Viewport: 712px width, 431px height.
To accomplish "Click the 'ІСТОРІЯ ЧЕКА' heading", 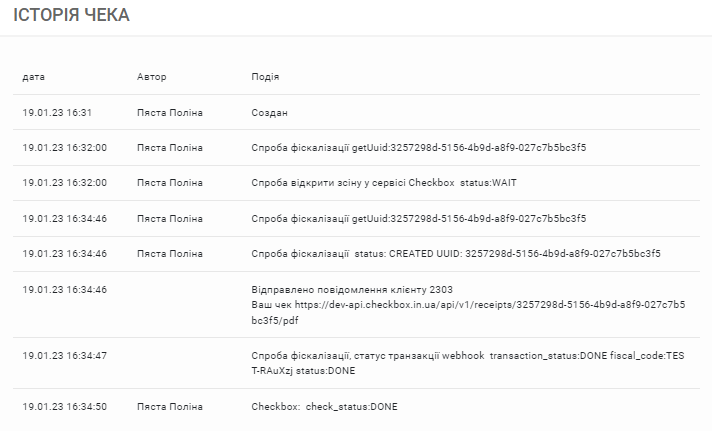I will click(x=71, y=15).
